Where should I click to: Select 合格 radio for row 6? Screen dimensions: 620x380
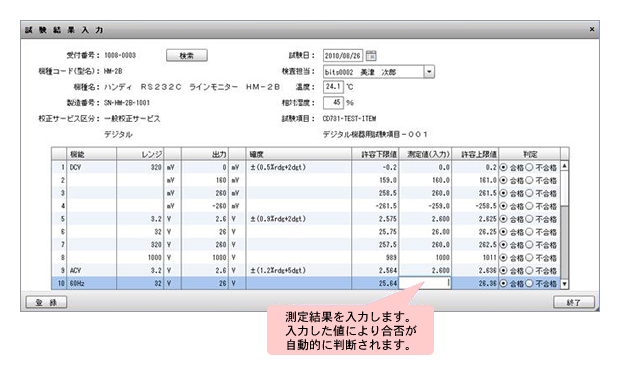[x=503, y=232]
